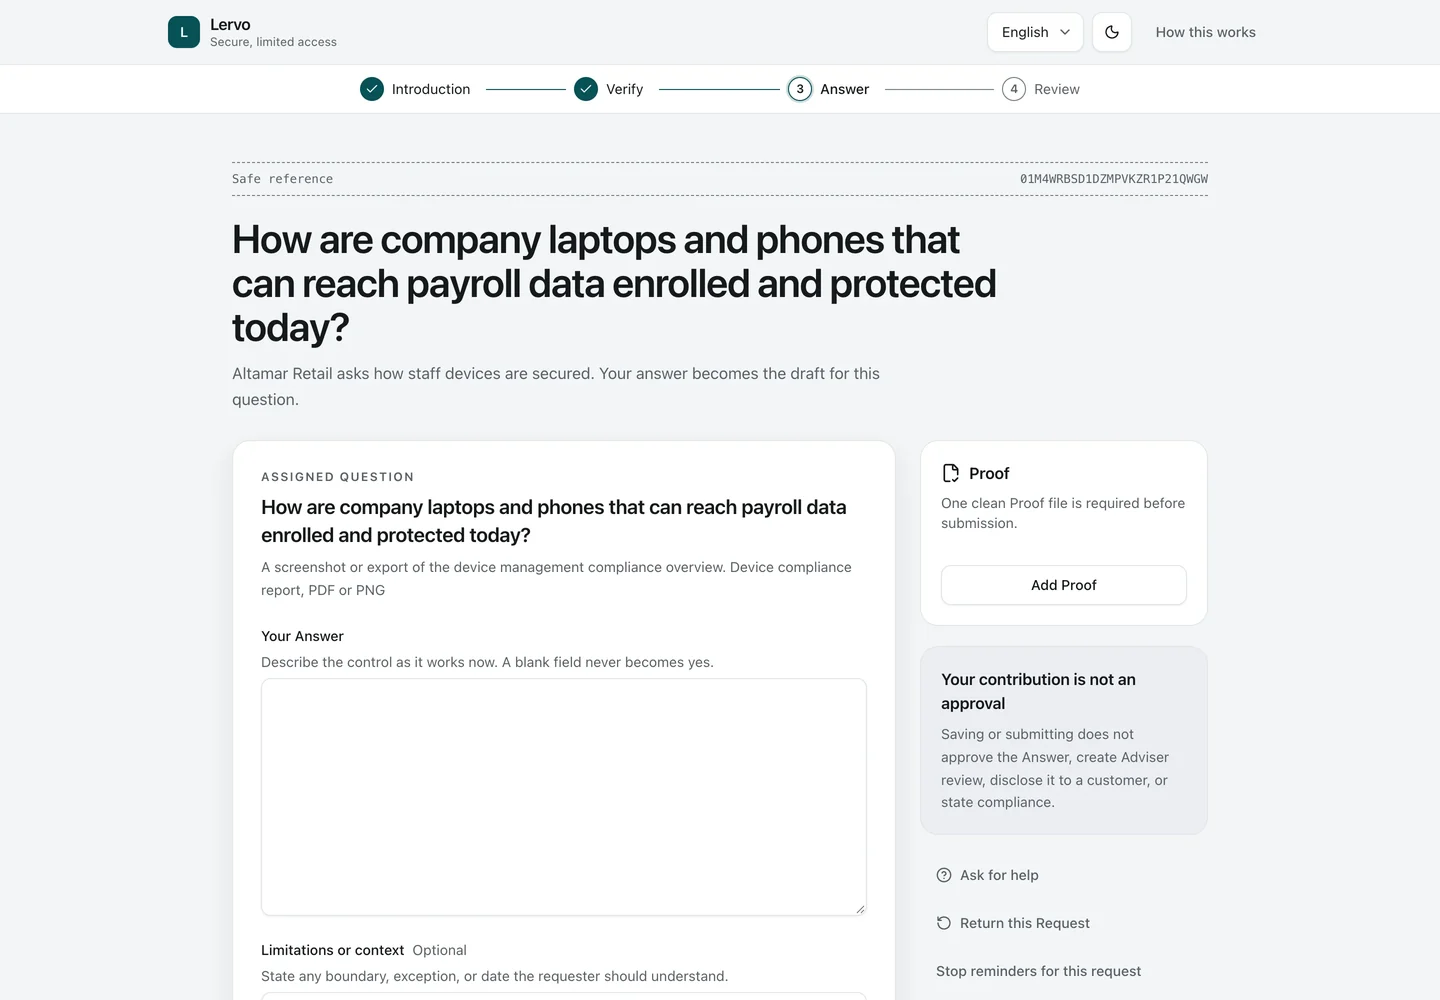Click the ASSIGNED QUESTION label

point(337,477)
